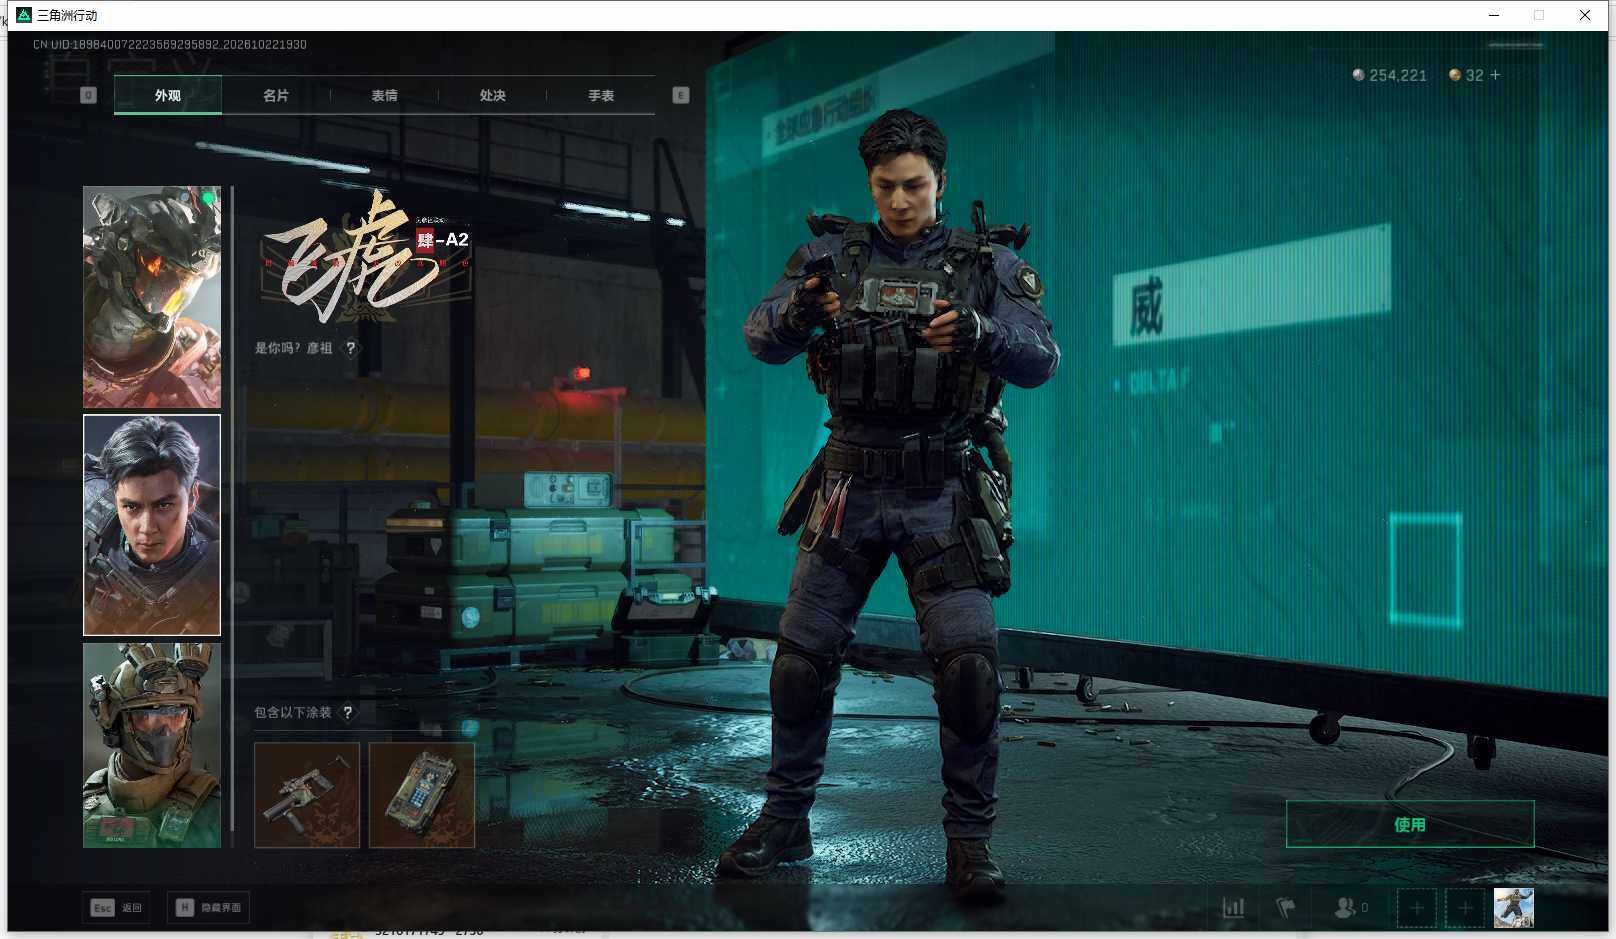This screenshot has height=939, width=1616.
Task: Click the plus next to 32 currency
Action: click(x=1495, y=75)
